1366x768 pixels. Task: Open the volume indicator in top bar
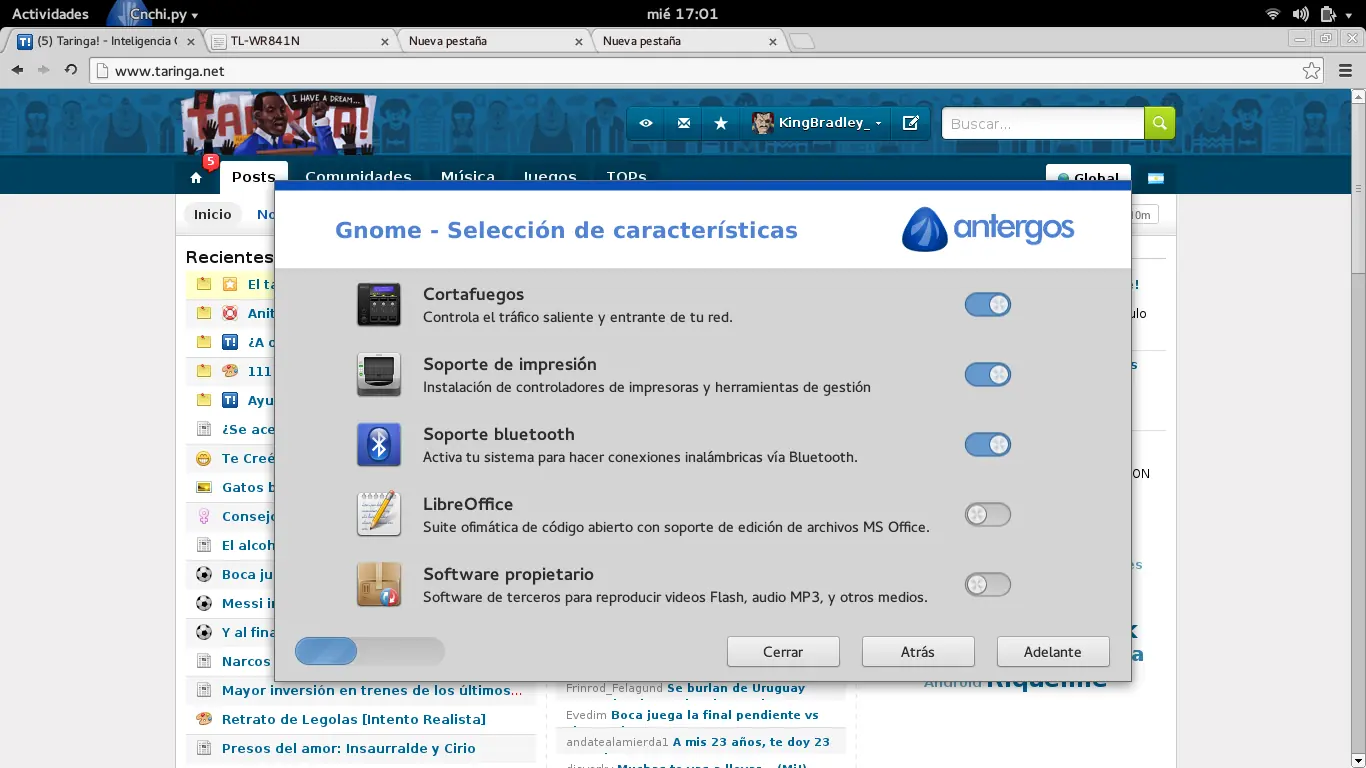1300,14
